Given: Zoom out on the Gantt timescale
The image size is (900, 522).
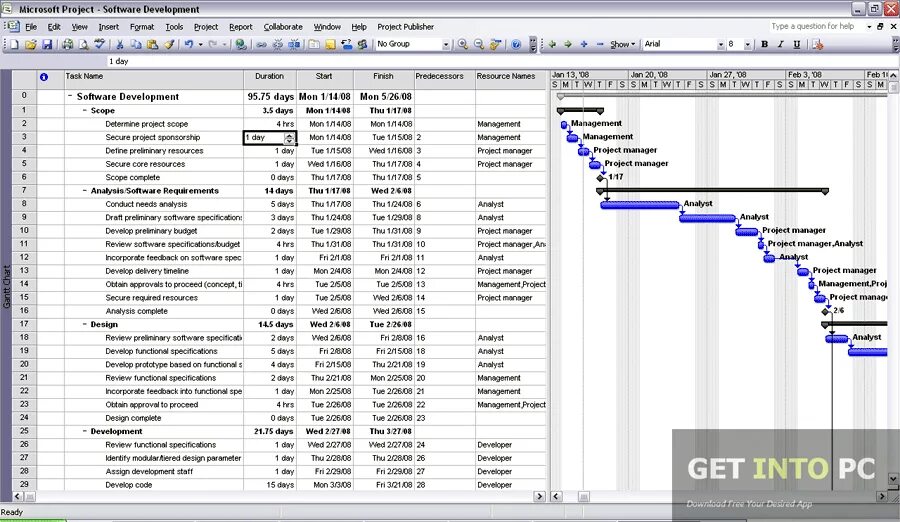Looking at the screenshot, I should [x=479, y=44].
